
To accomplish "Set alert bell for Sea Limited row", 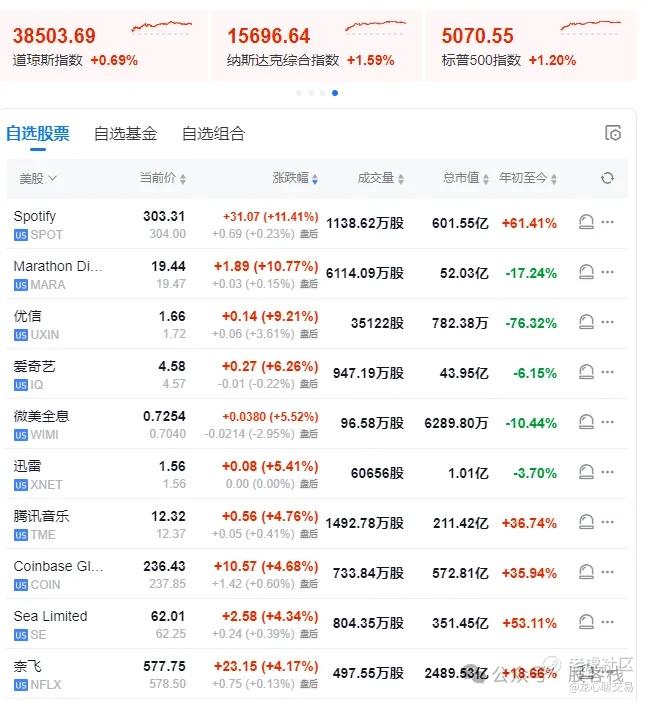I will click(586, 623).
